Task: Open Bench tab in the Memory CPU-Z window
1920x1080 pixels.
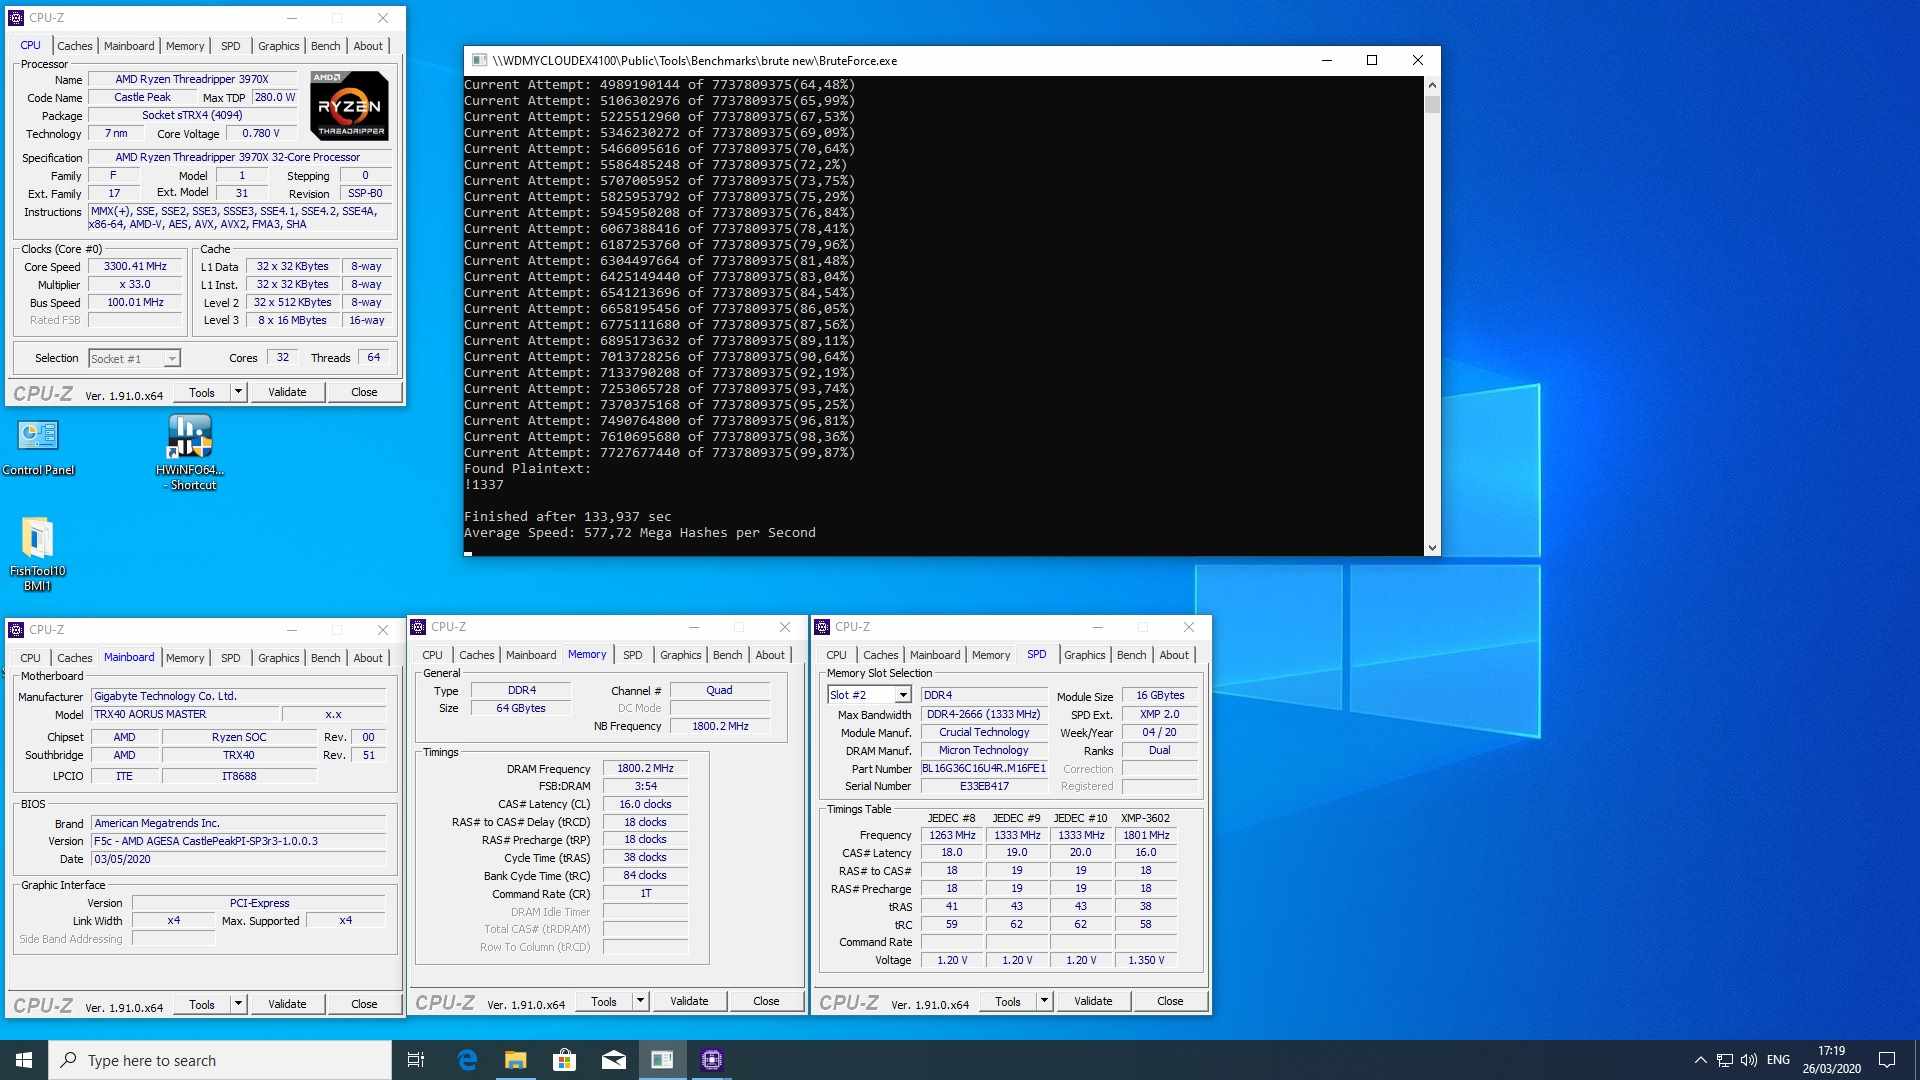Action: (727, 655)
